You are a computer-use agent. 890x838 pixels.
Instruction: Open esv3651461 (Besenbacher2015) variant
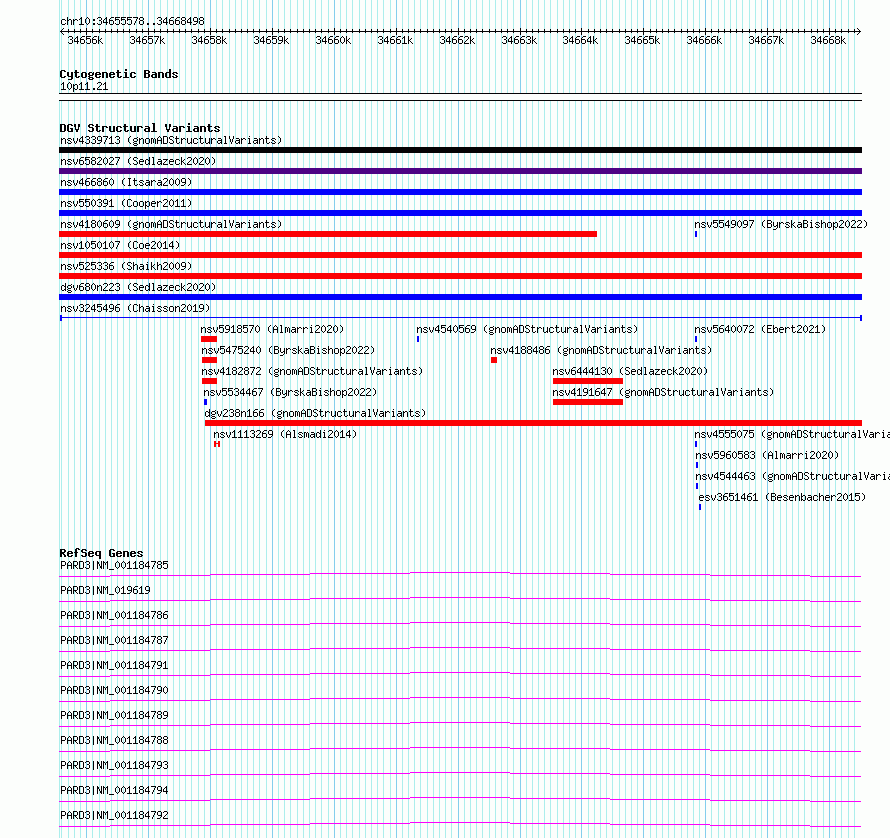pyautogui.click(x=782, y=497)
